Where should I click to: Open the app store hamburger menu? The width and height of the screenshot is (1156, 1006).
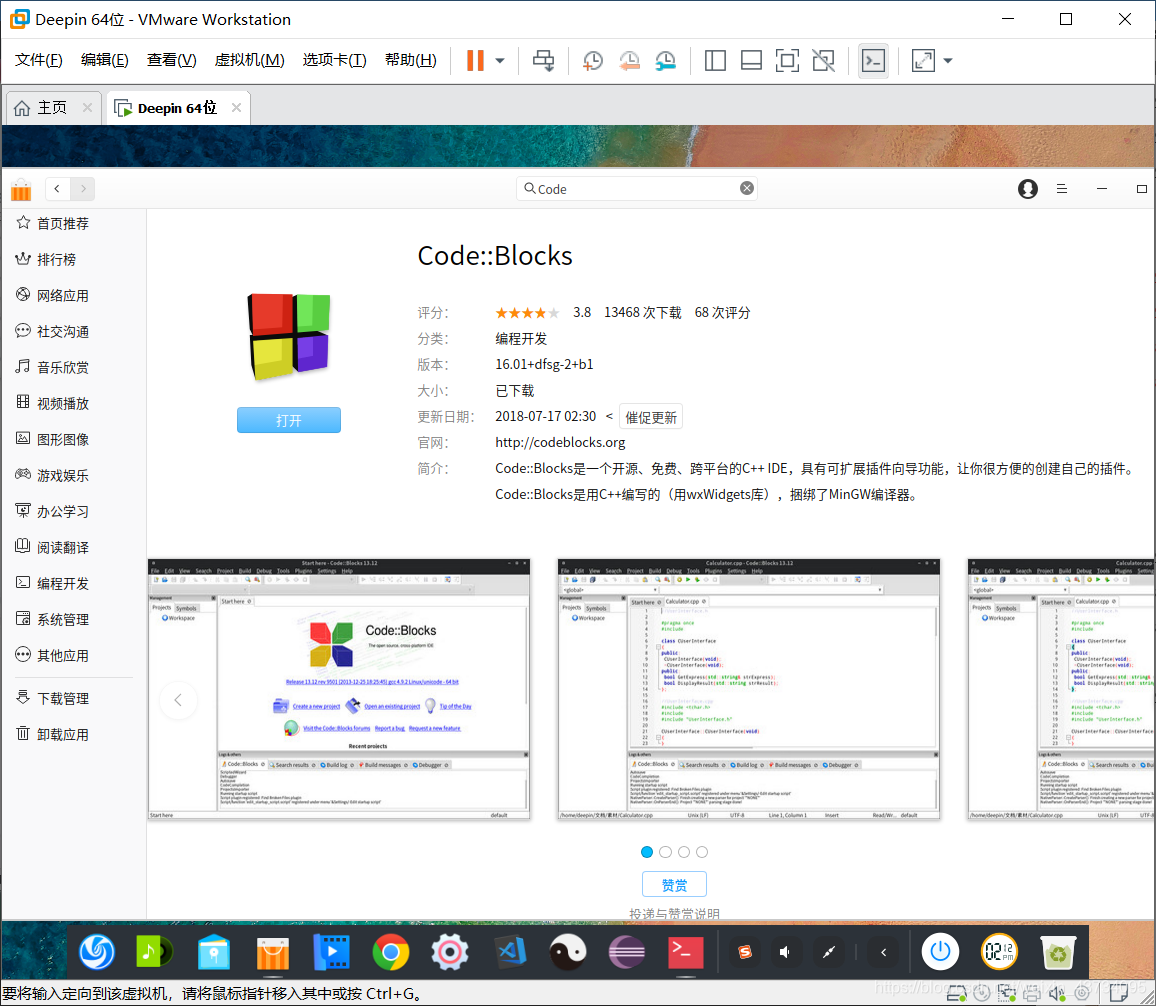tap(1062, 189)
